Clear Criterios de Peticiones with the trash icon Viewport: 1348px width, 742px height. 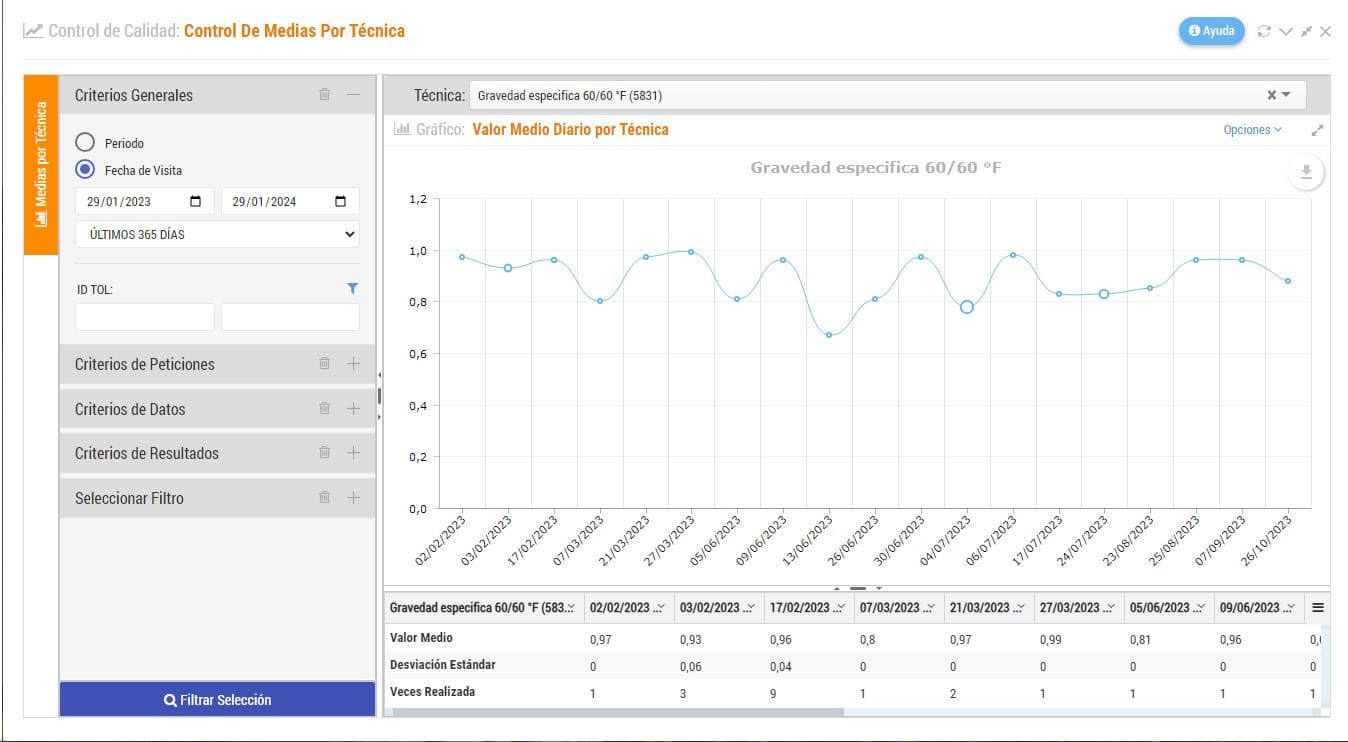click(324, 363)
